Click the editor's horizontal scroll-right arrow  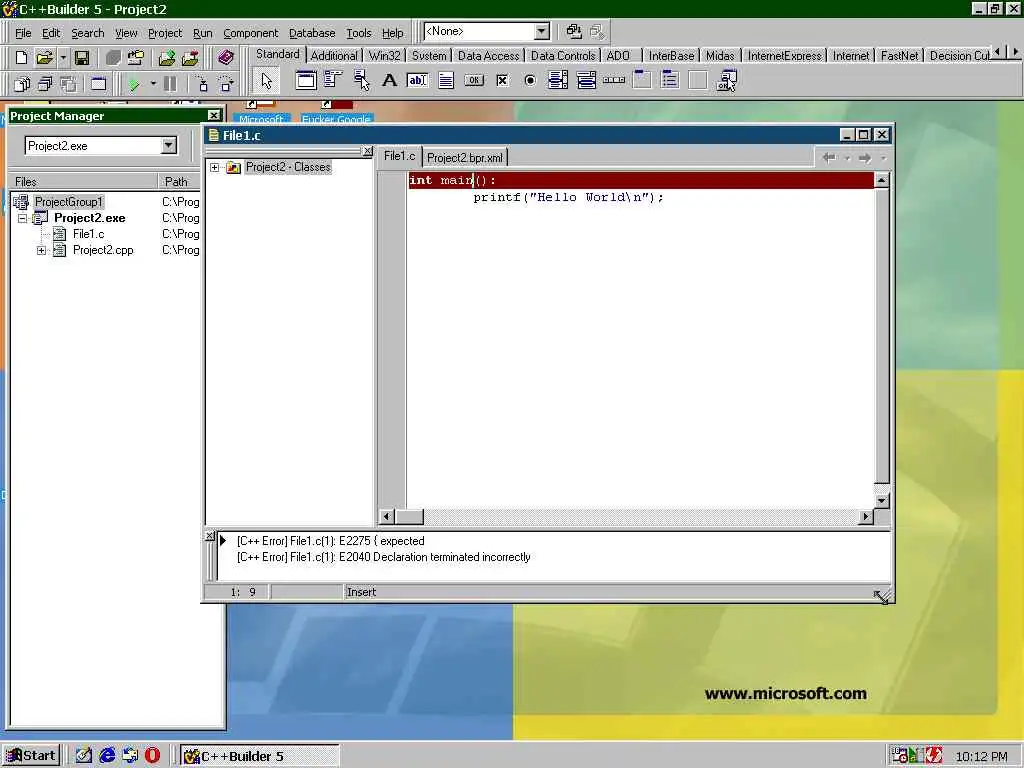tap(866, 517)
